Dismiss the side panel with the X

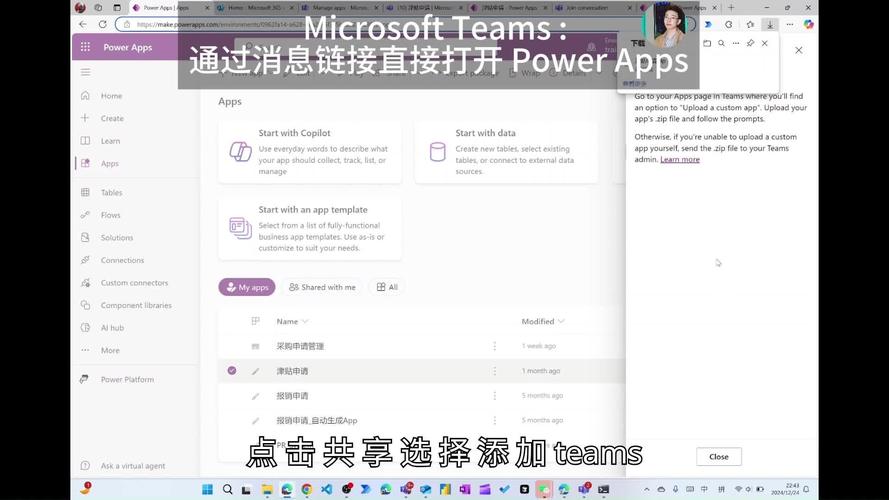tap(798, 50)
